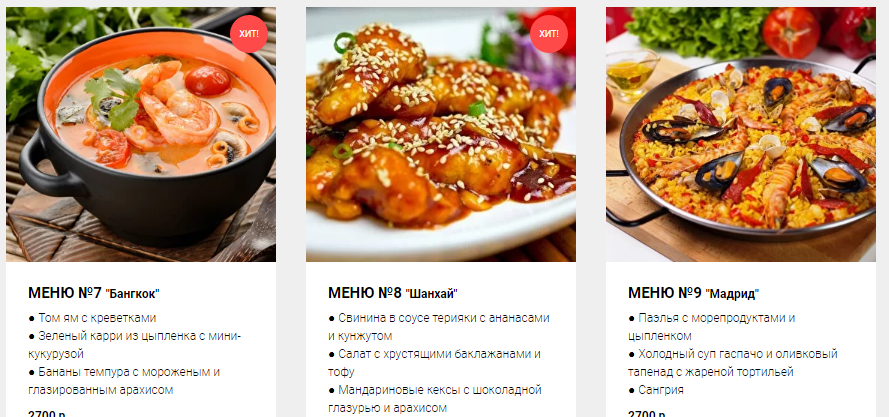The height and width of the screenshot is (417, 889).
Task: Click the 2700 р price under Мадрид menu
Action: coord(646,414)
